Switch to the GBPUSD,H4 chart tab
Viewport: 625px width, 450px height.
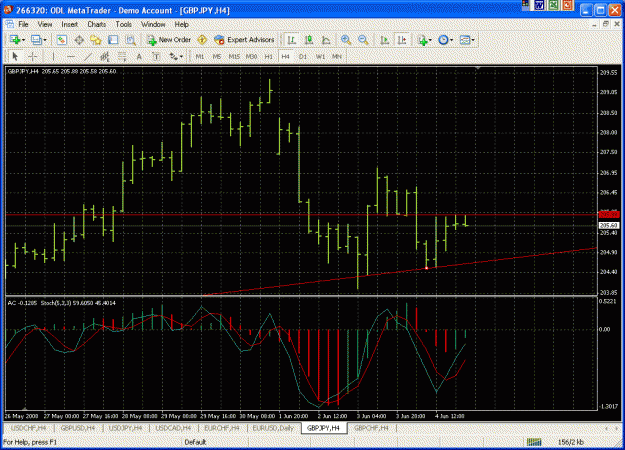77,428
